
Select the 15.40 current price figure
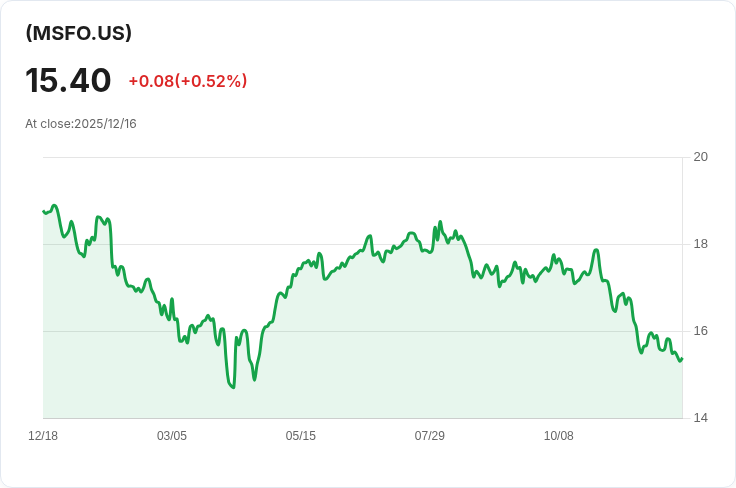tap(68, 80)
